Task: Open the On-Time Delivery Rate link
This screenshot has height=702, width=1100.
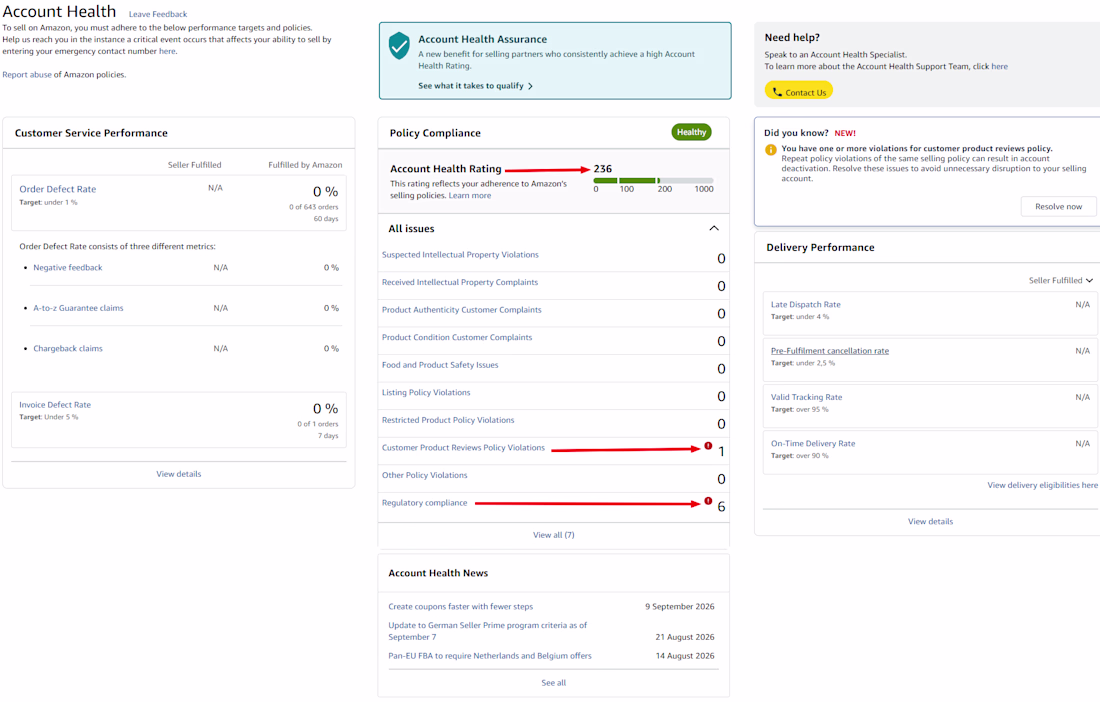Action: click(x=812, y=443)
